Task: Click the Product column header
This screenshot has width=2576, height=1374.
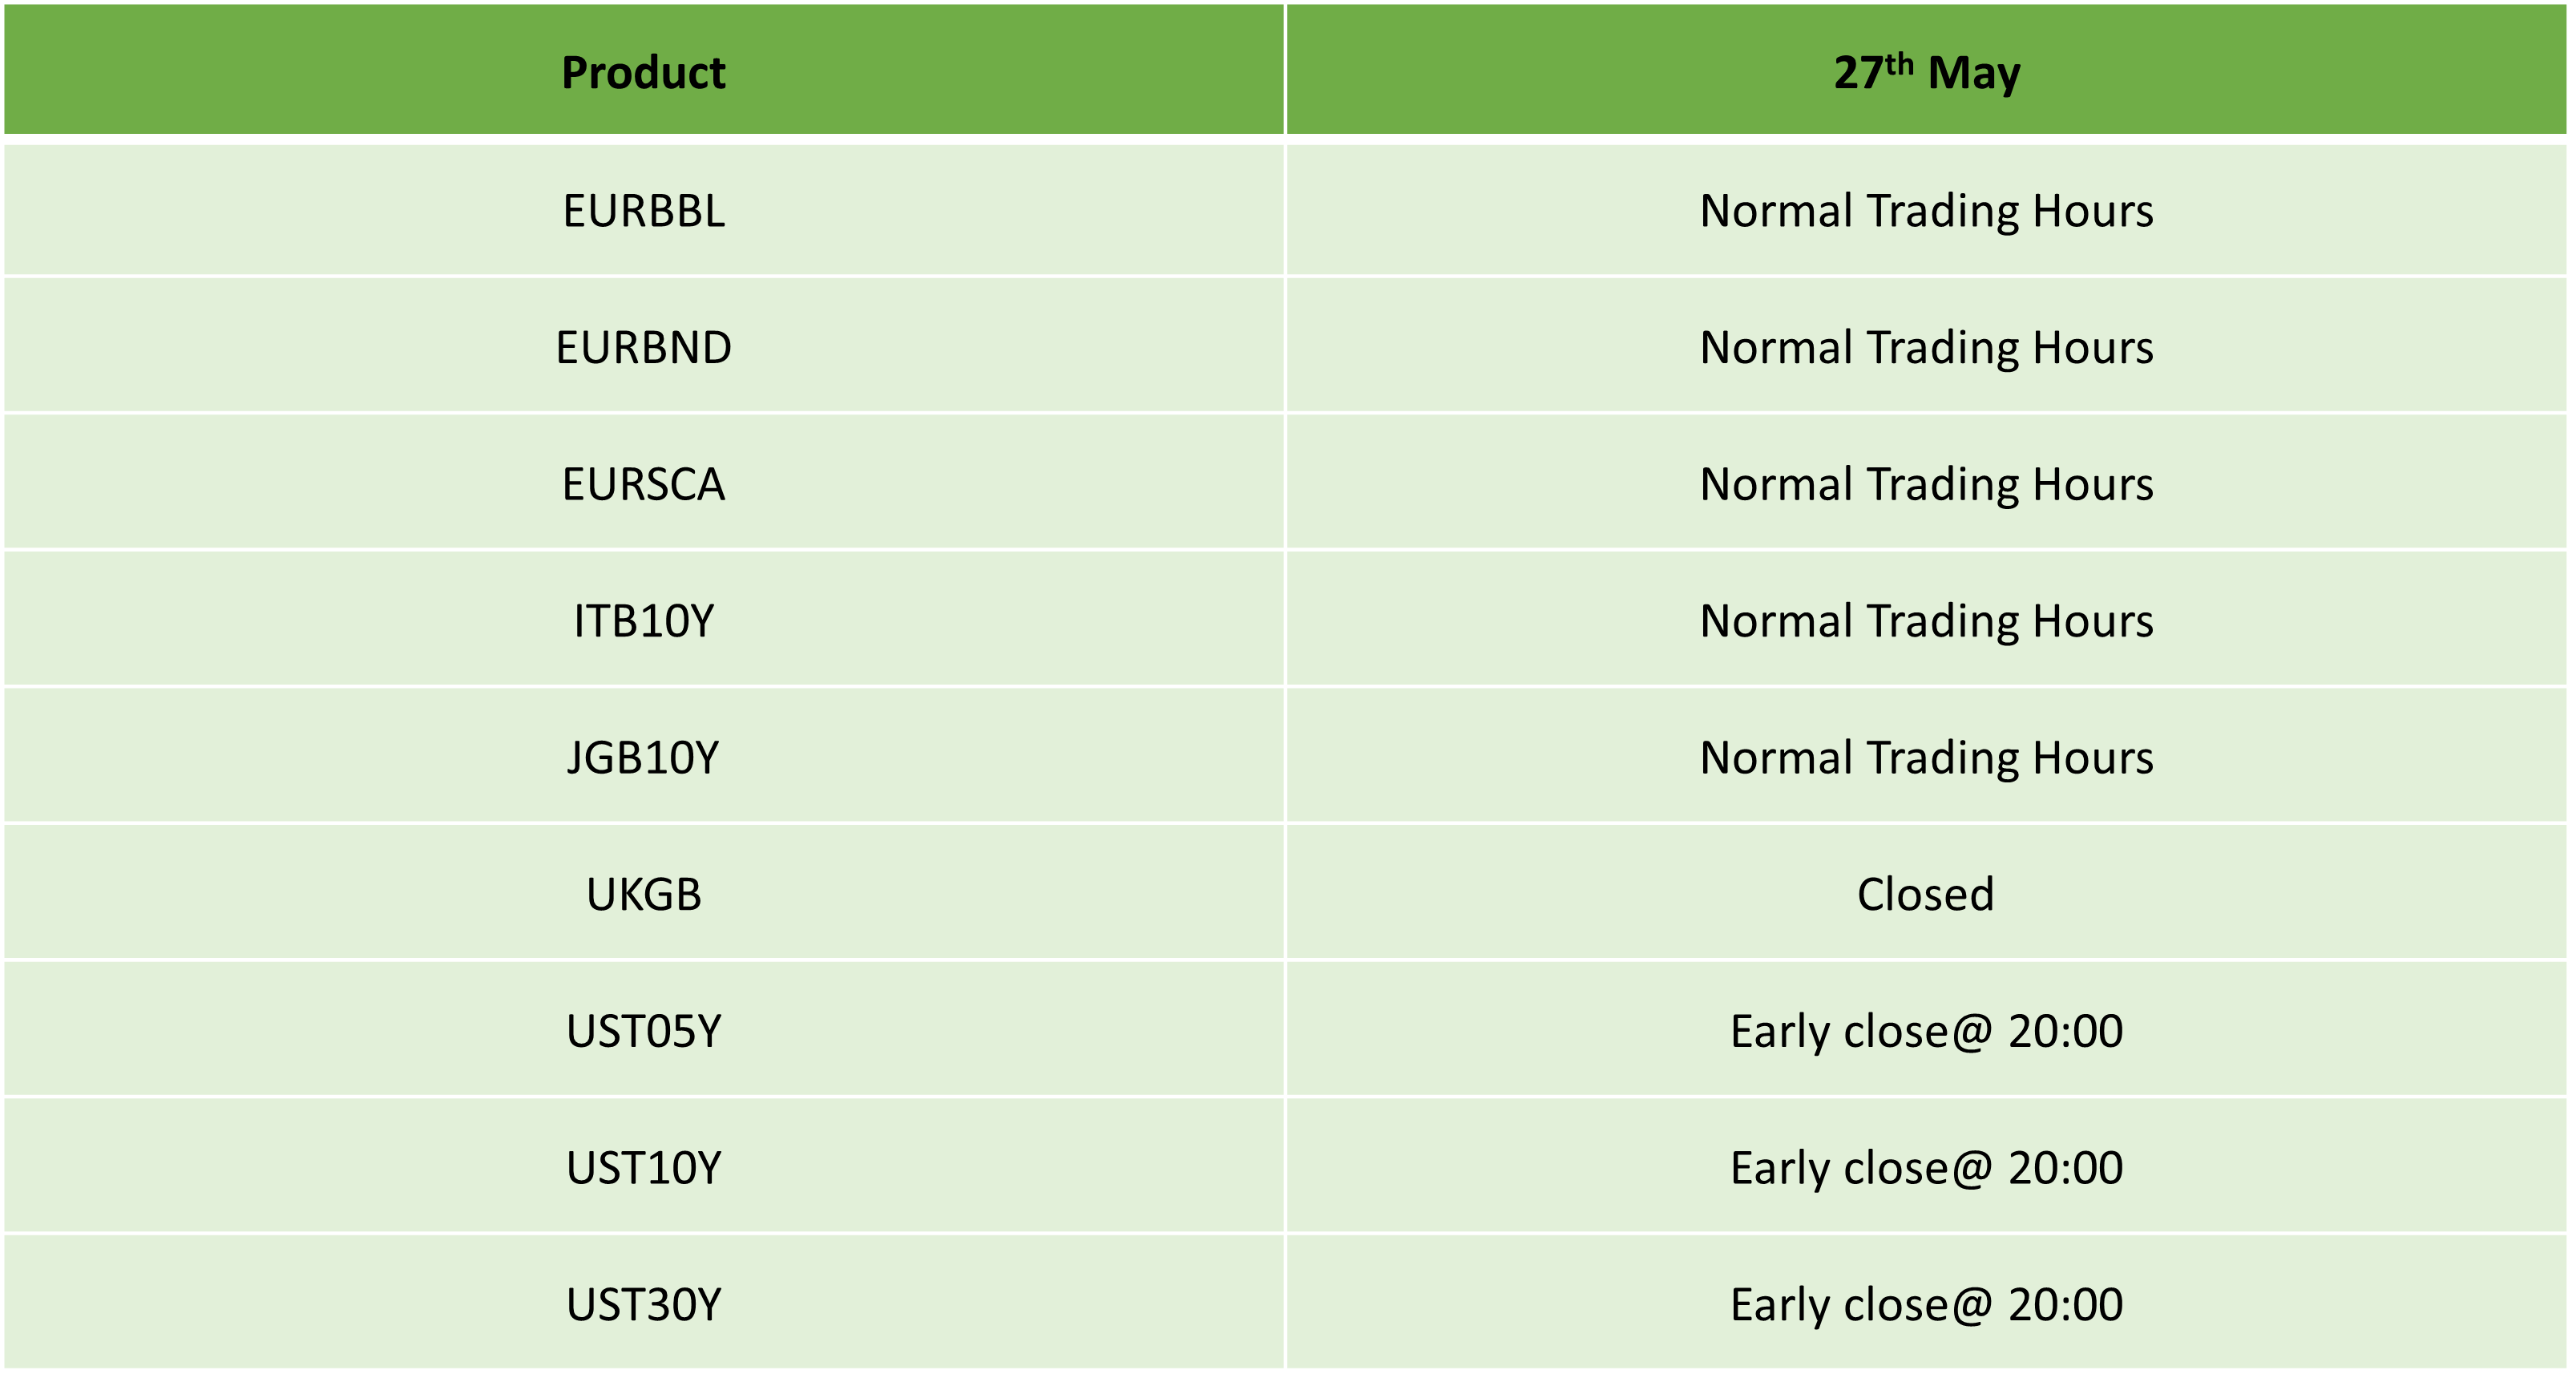Action: click(x=643, y=70)
